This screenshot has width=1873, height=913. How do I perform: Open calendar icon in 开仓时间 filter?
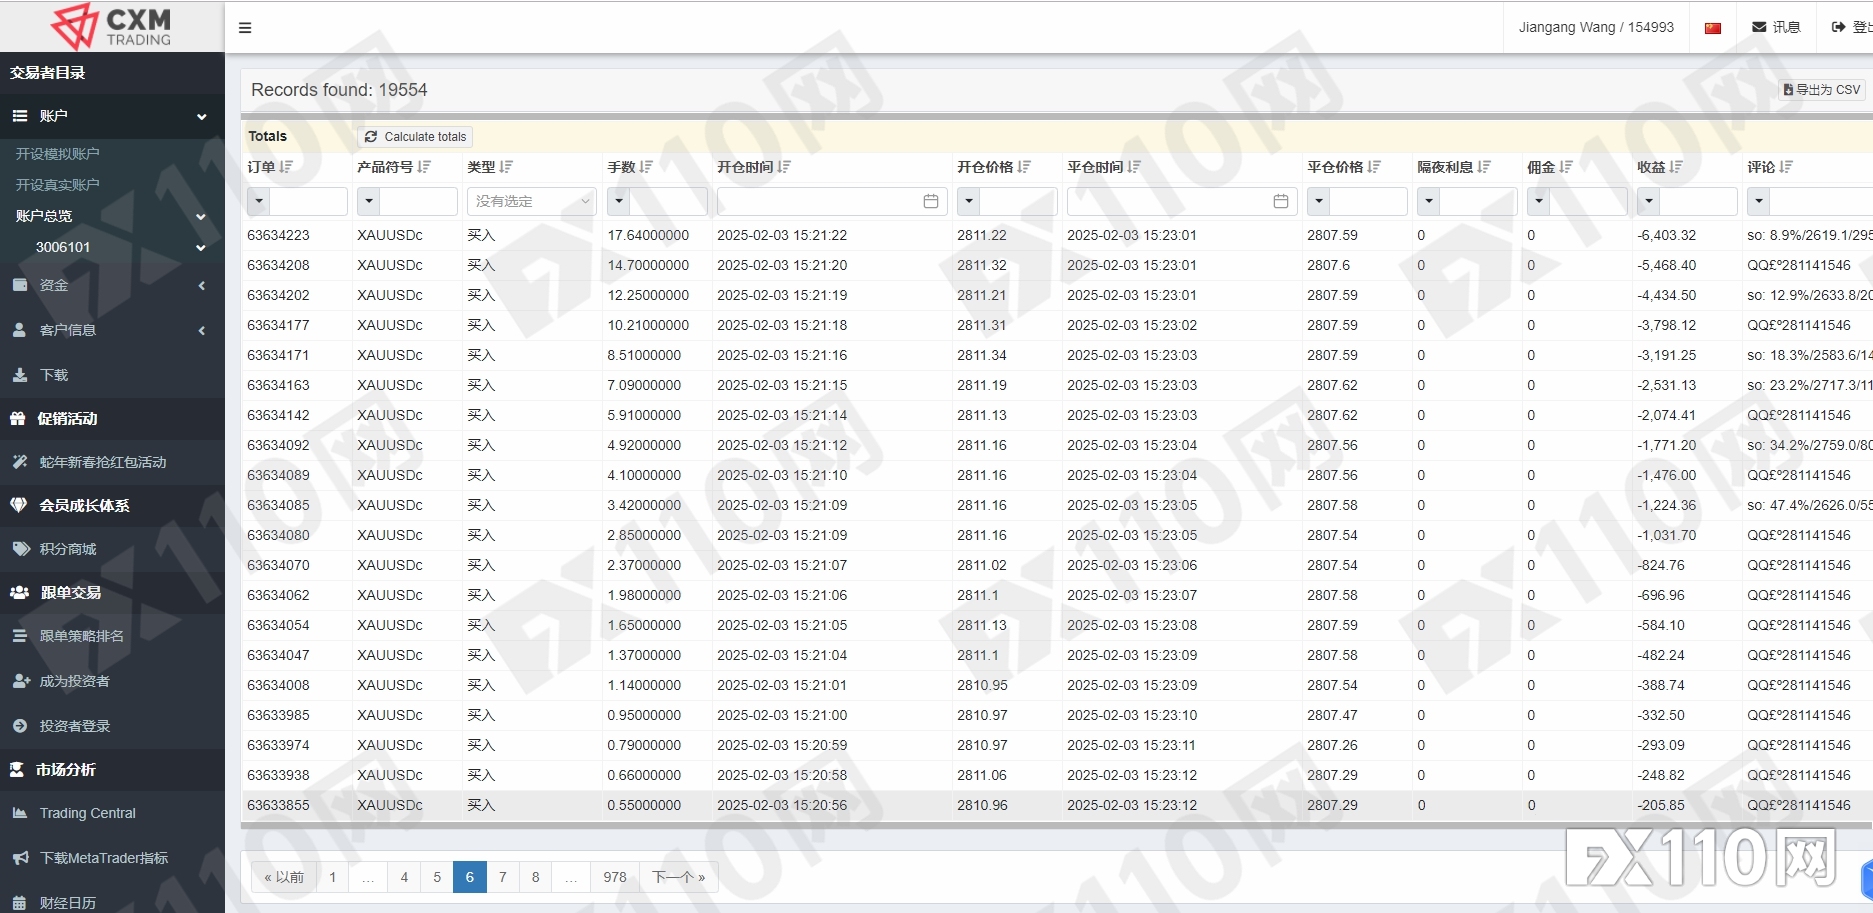(x=931, y=201)
